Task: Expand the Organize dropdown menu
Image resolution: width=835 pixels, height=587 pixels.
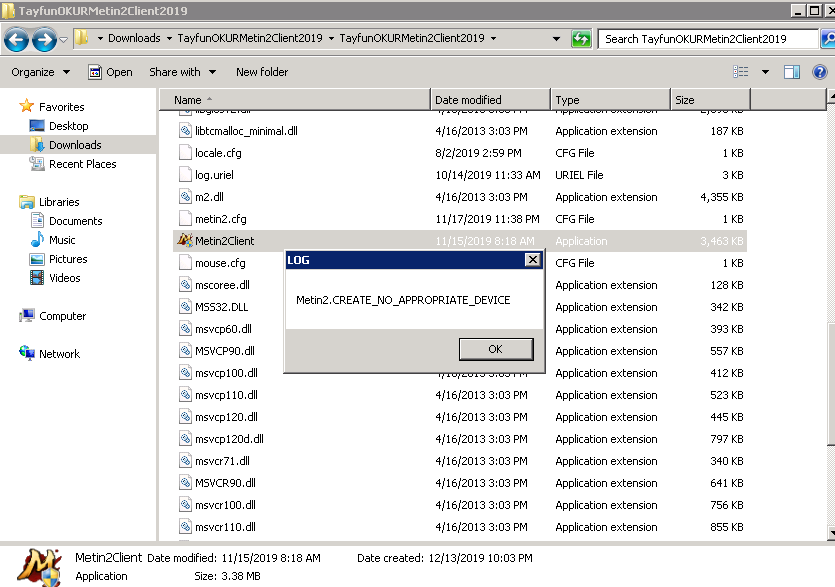Action: click(40, 72)
